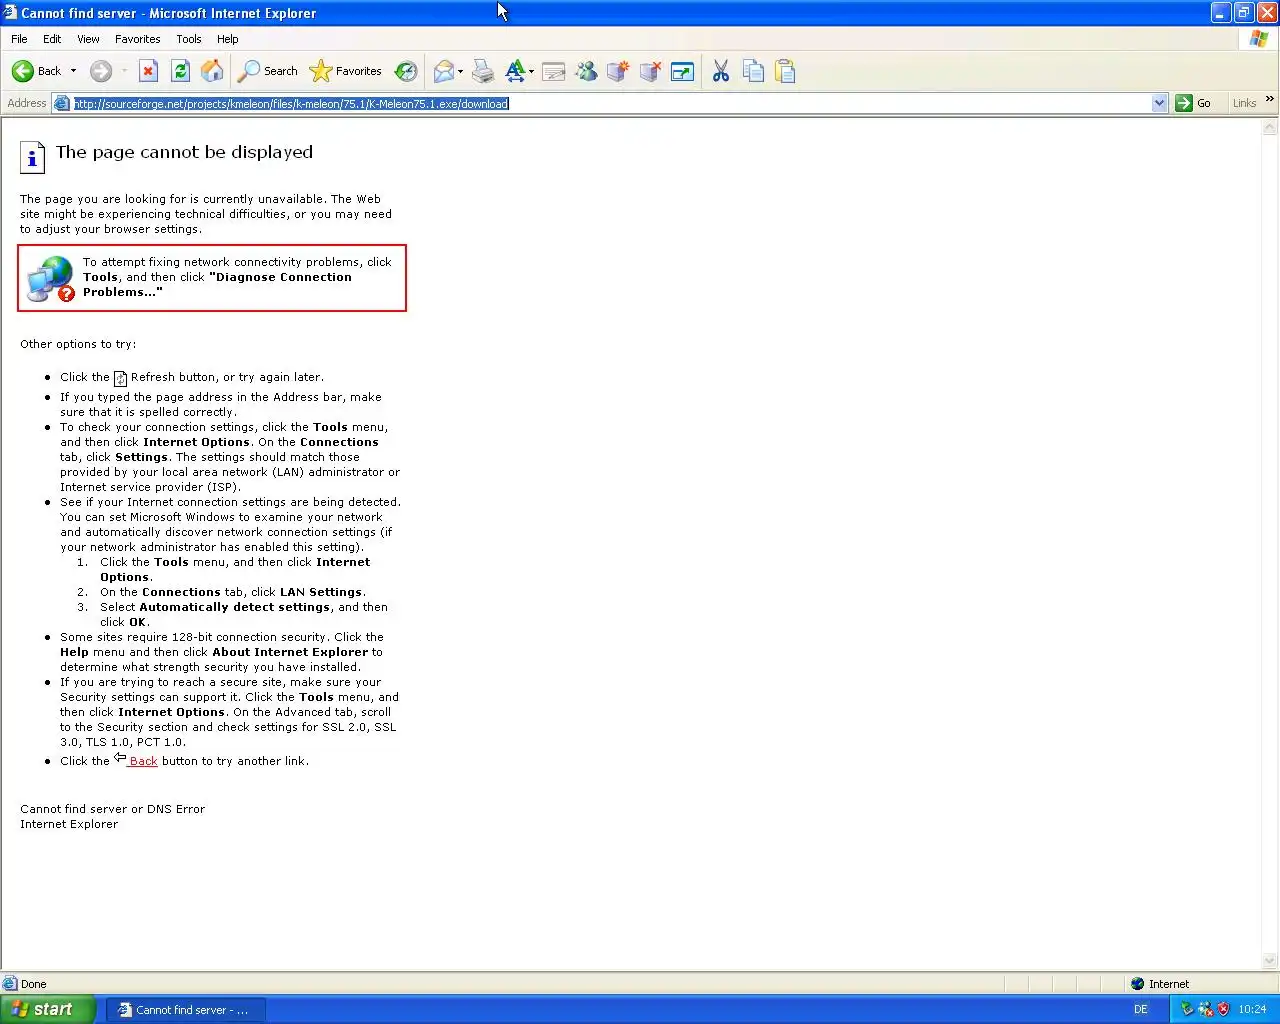Click the Windows start button
Image resolution: width=1280 pixels, height=1024 pixels.
[48, 1009]
